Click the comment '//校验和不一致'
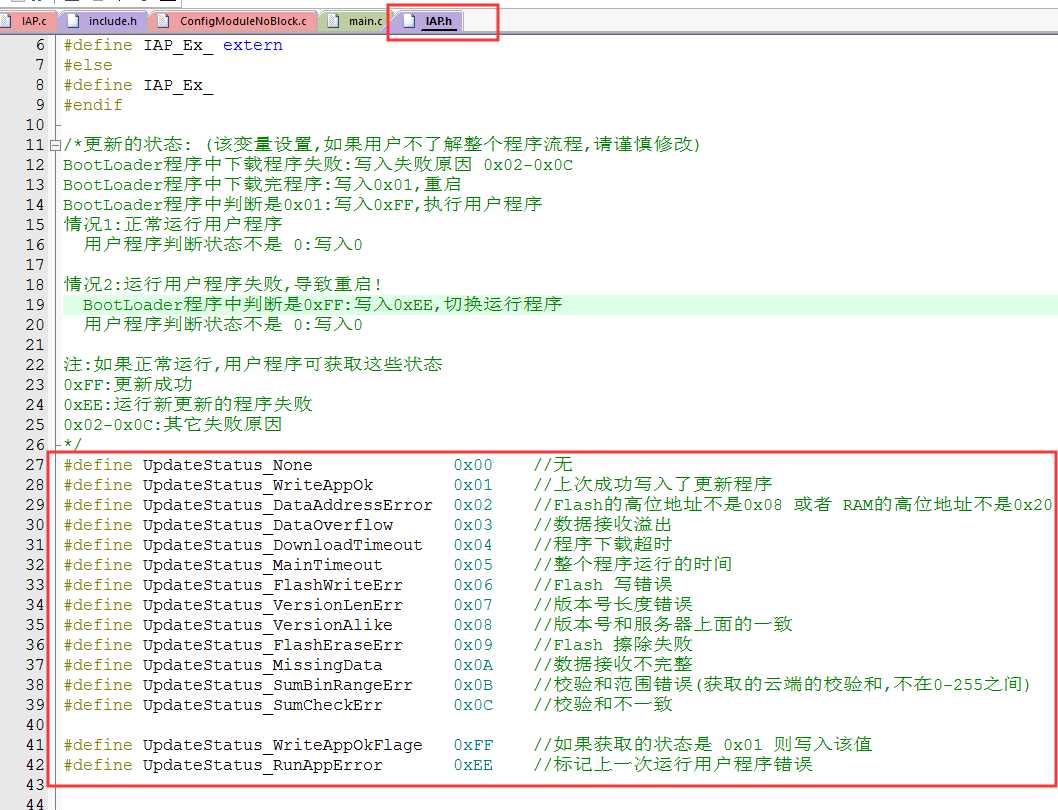This screenshot has height=810, width=1058. pos(603,705)
